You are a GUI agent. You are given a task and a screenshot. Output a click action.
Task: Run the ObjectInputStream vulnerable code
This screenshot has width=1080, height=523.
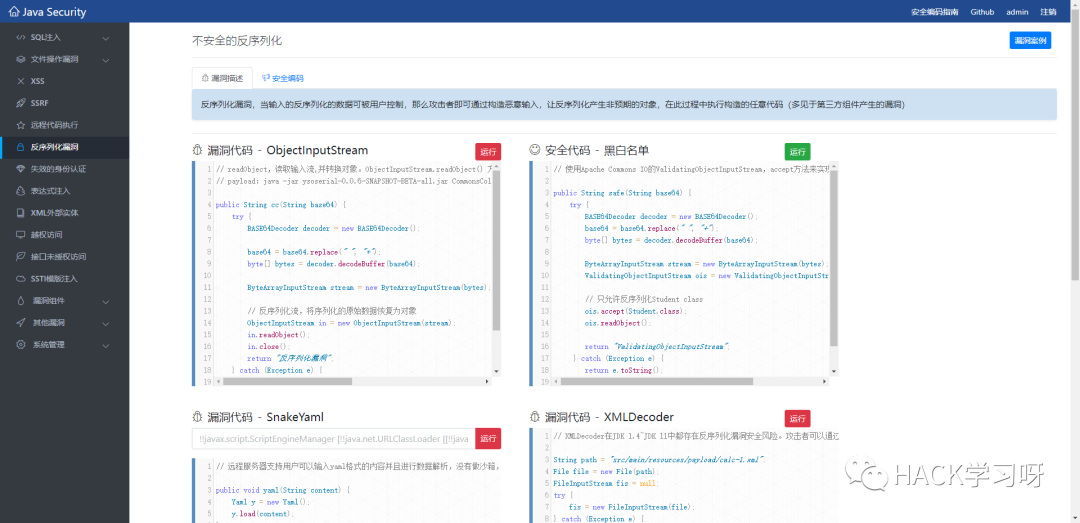pos(488,152)
